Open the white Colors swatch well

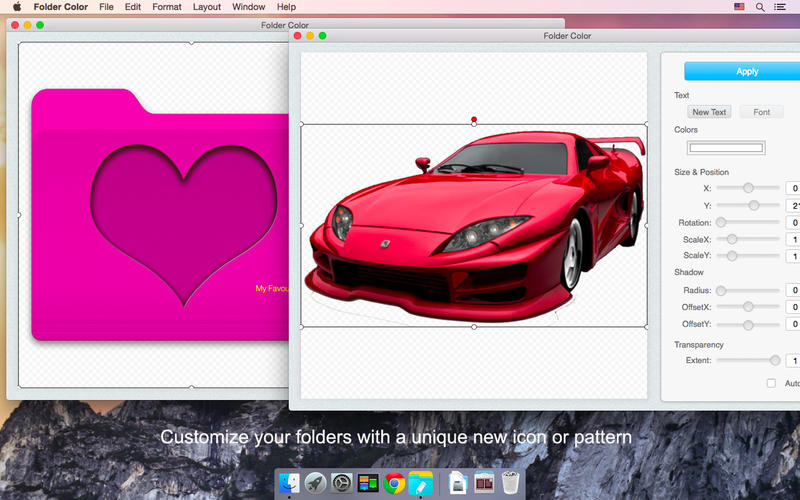click(x=726, y=148)
